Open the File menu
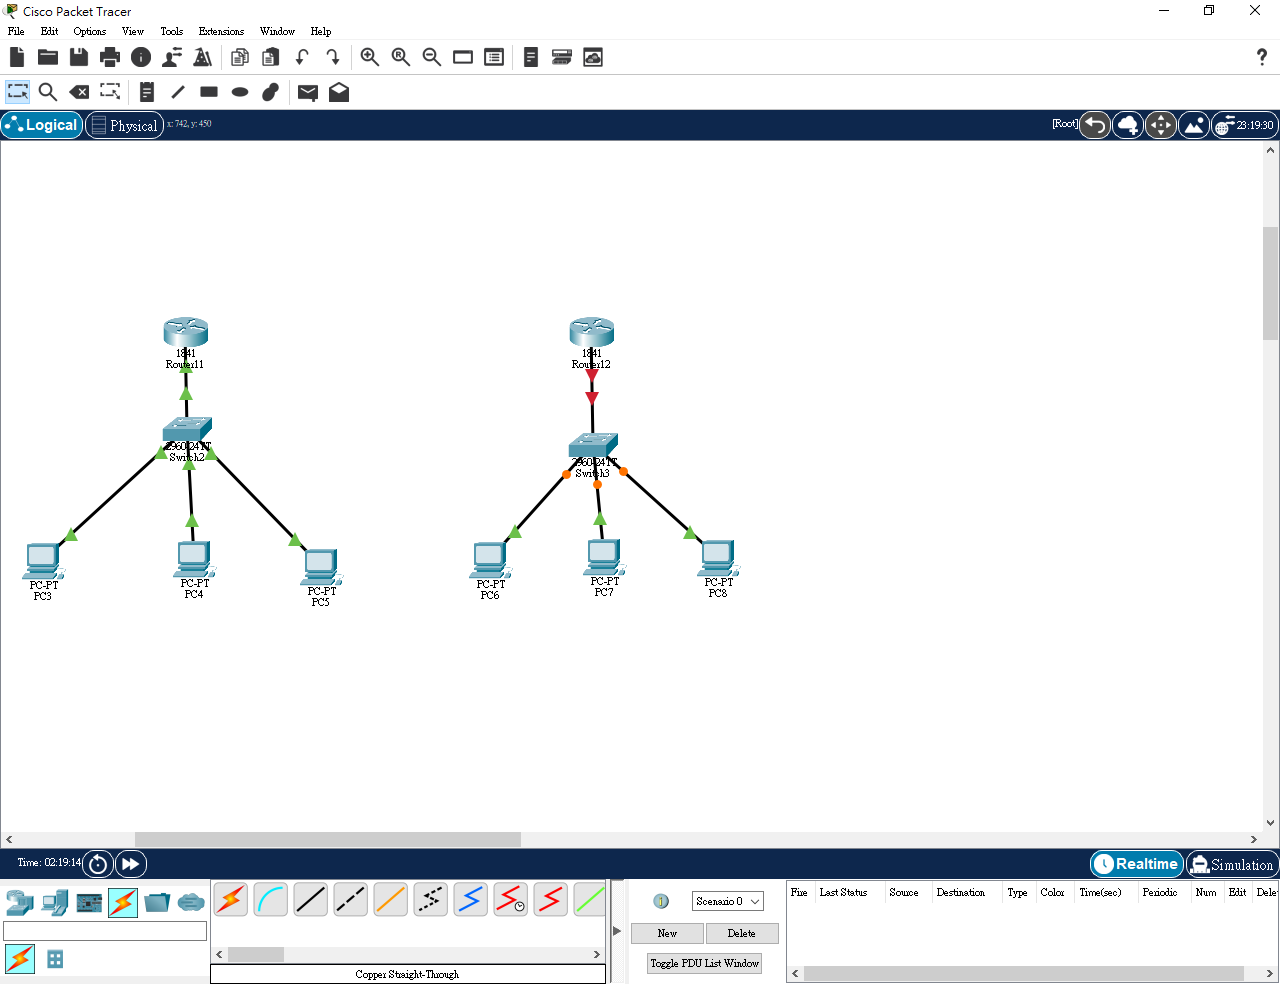Screen dimensions: 1280x984 (x=16, y=31)
